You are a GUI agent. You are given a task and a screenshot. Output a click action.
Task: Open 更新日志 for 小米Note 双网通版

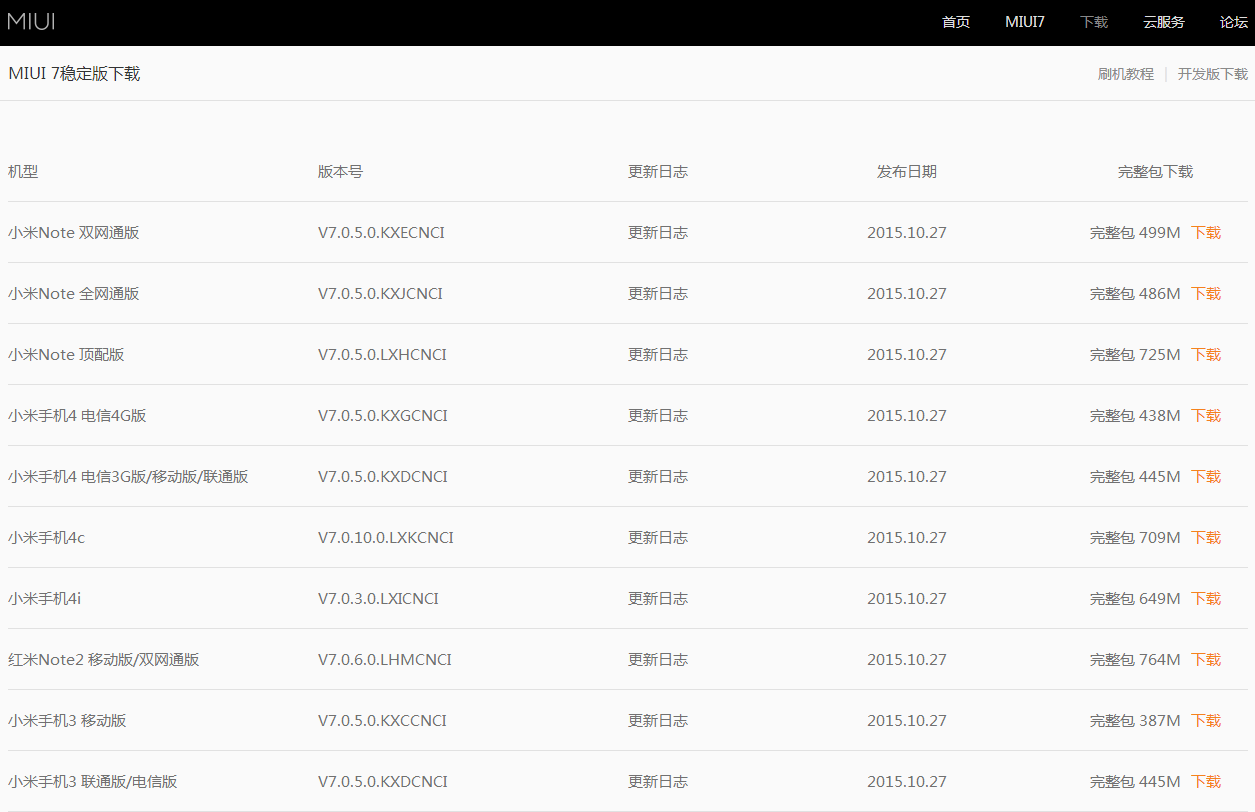click(x=658, y=233)
